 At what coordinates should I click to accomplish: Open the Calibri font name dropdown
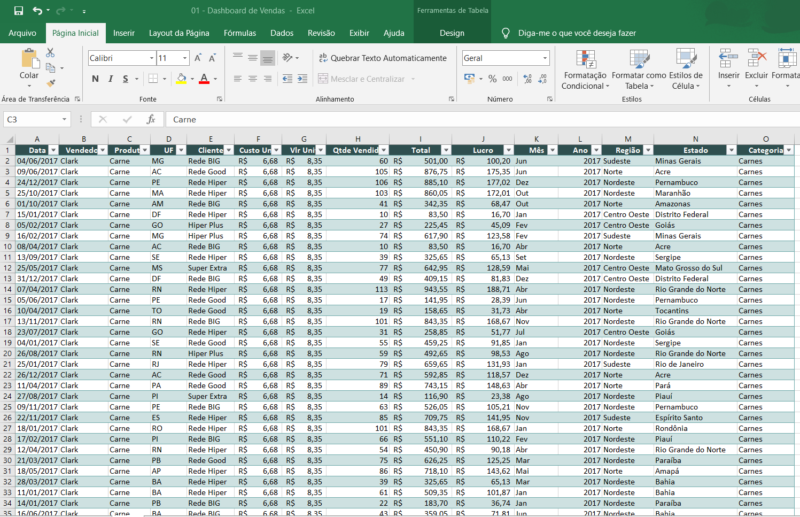151,58
